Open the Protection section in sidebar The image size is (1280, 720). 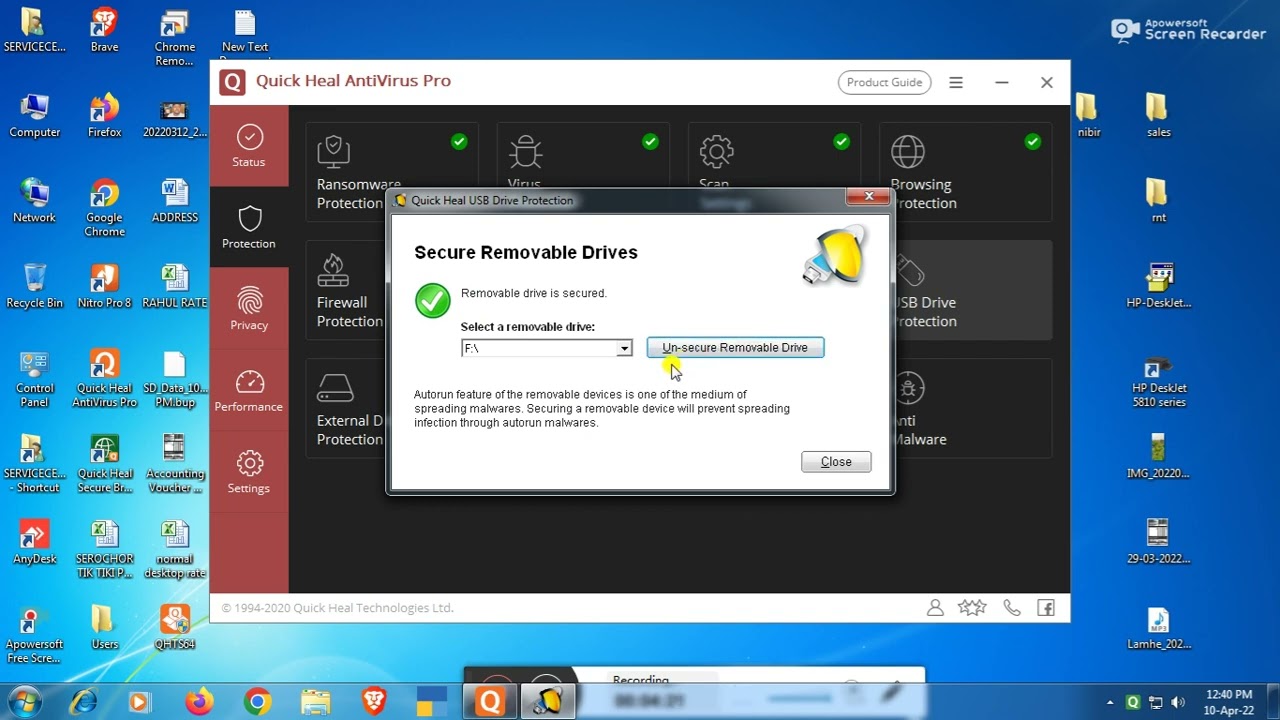[249, 228]
